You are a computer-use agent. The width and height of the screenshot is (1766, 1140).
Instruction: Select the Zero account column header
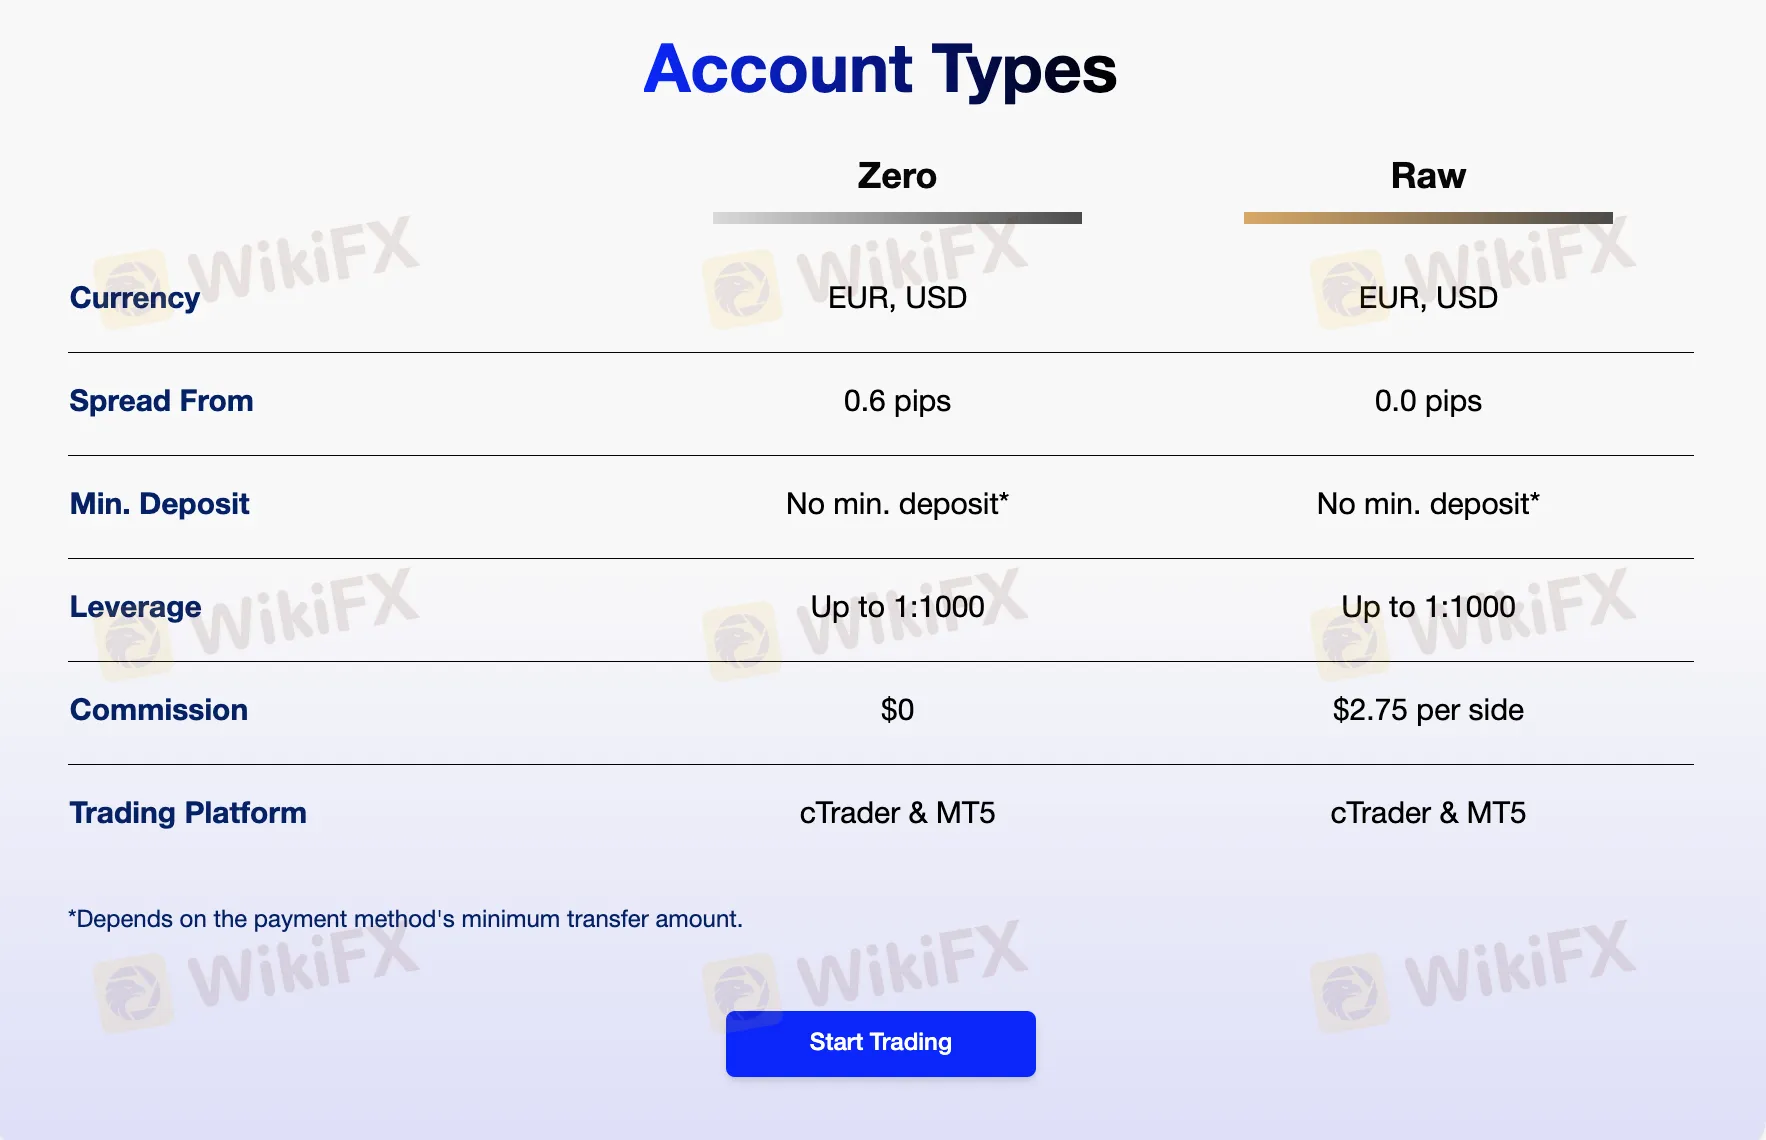click(897, 176)
